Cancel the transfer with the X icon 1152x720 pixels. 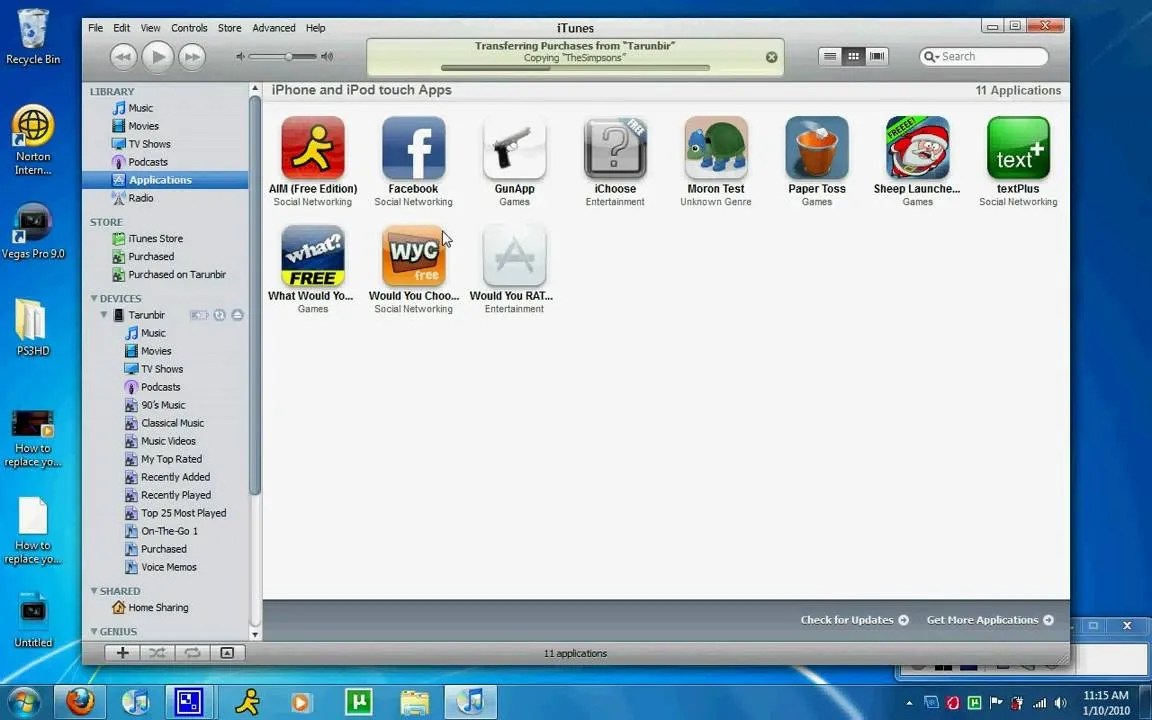[771, 57]
